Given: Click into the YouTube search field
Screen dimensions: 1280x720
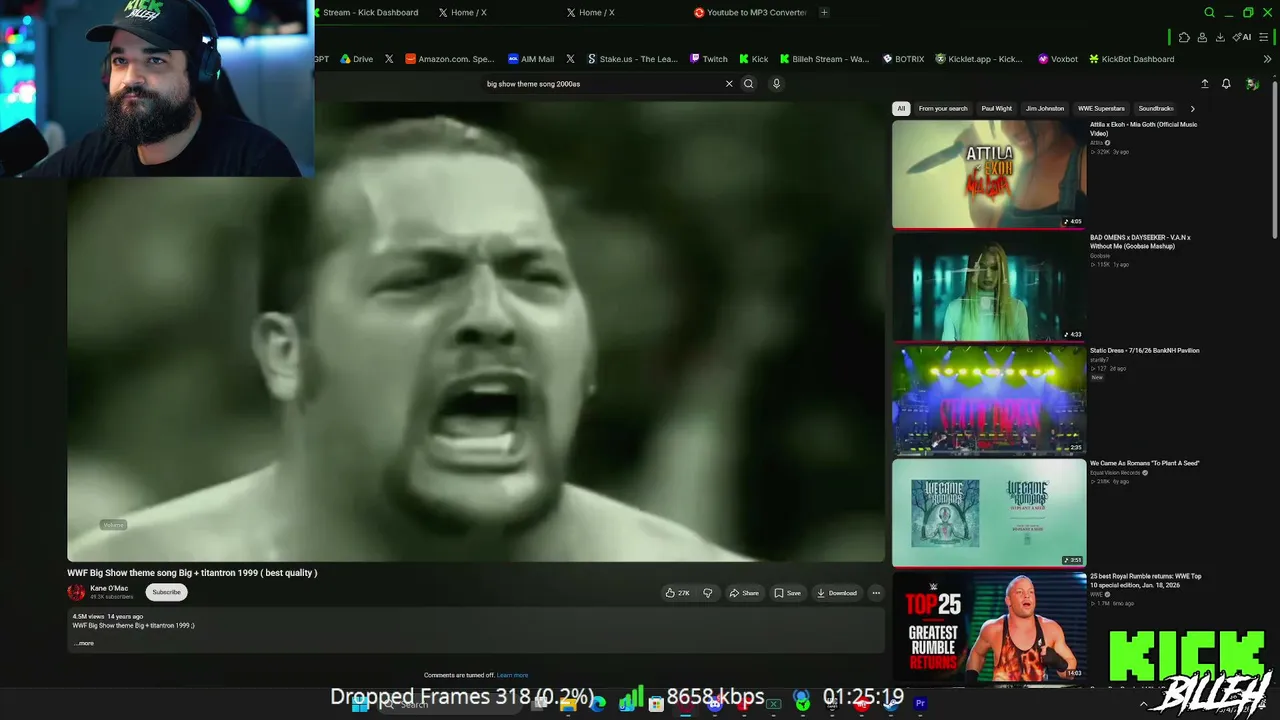Looking at the screenshot, I should 600,84.
